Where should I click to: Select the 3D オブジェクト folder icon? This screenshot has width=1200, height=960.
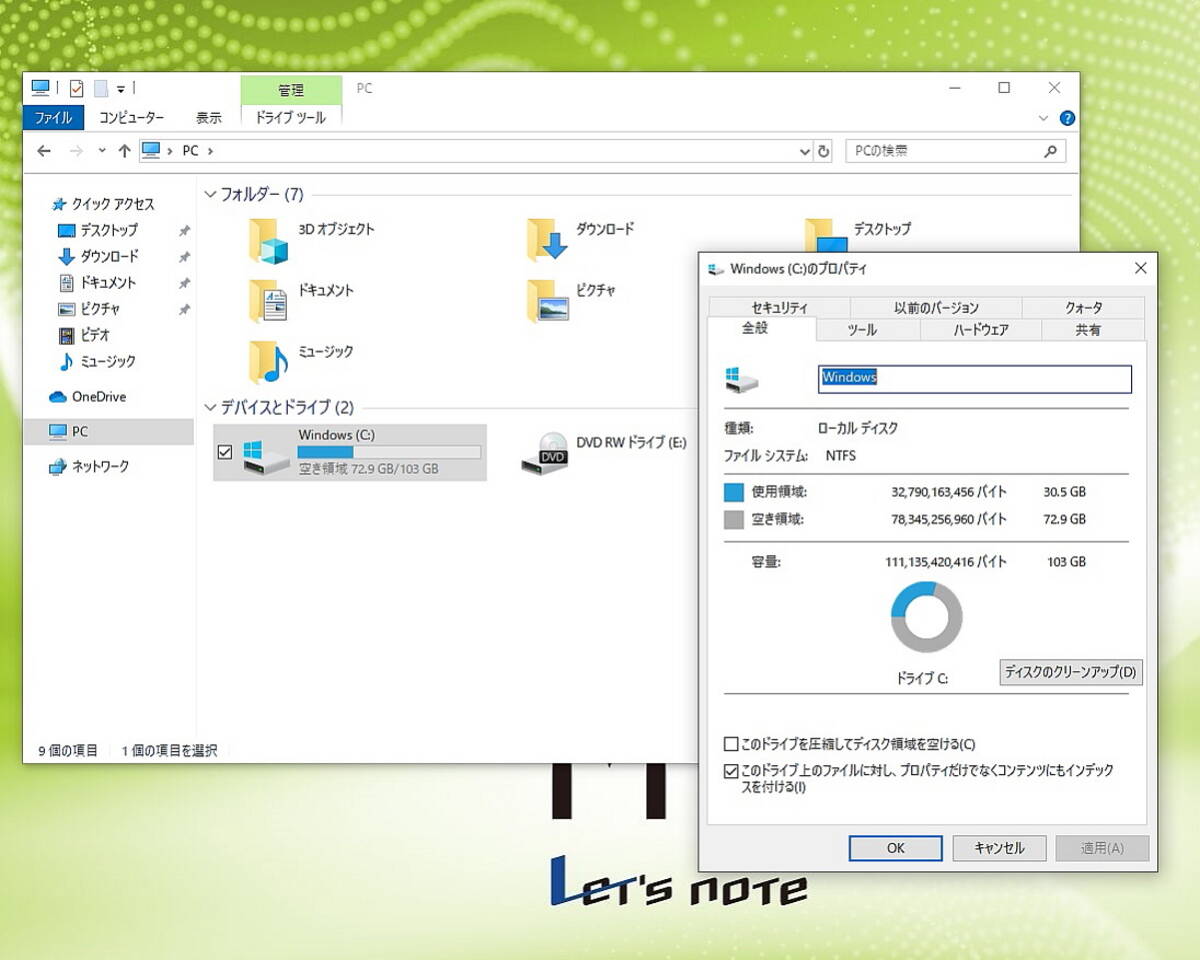[268, 241]
